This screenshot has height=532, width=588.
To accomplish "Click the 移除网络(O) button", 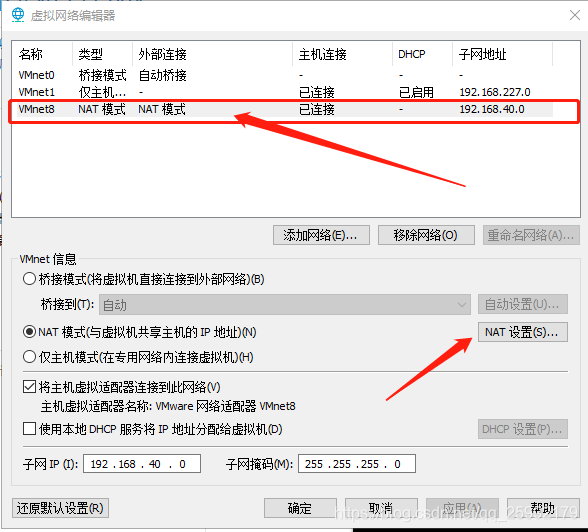I will [426, 235].
